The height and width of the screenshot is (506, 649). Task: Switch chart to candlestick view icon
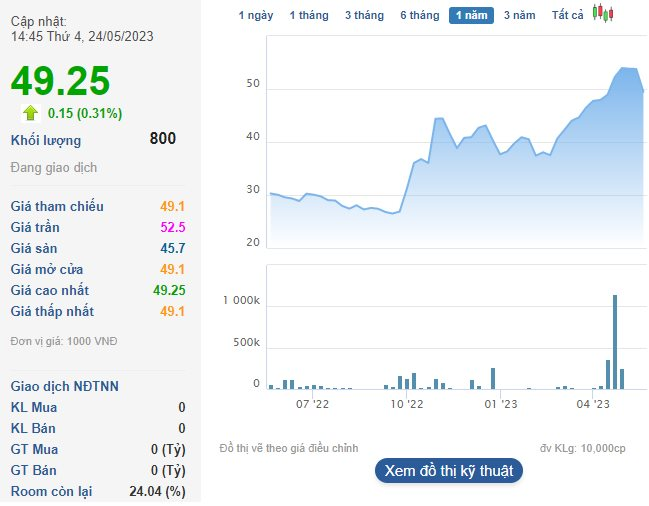pyautogui.click(x=603, y=13)
